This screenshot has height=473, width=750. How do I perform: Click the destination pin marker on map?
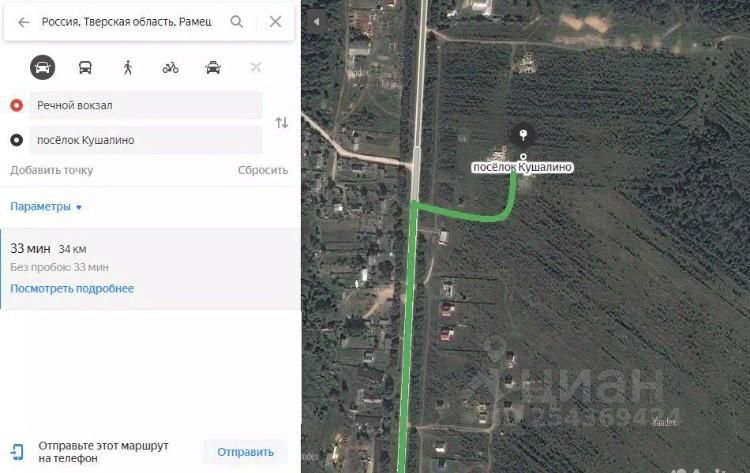[523, 135]
